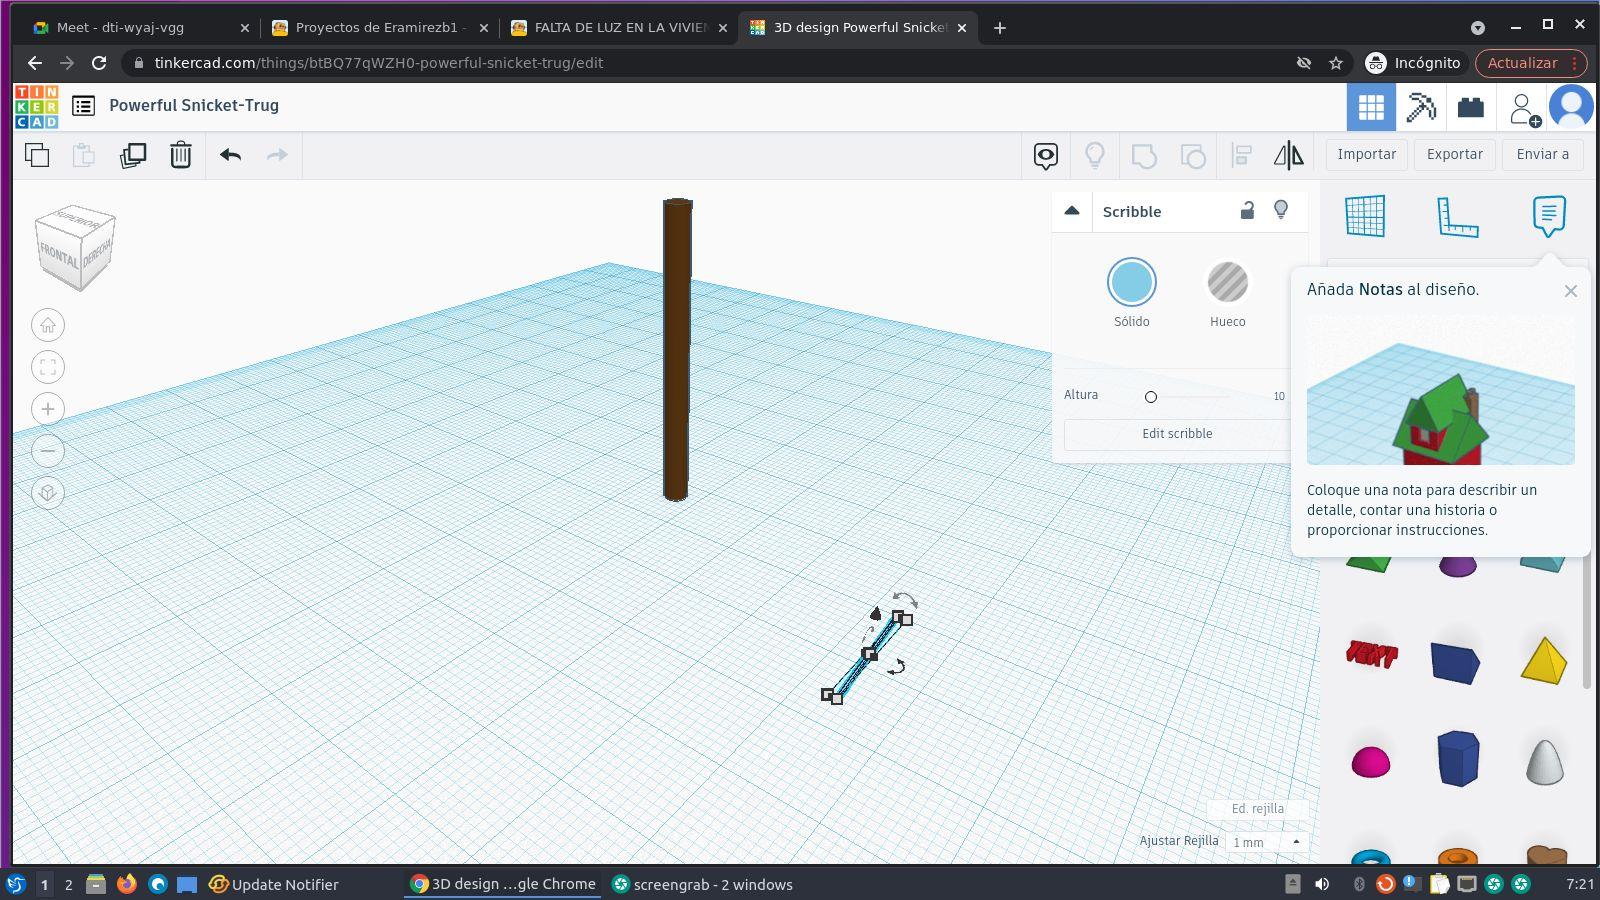Open the Enviar a menu
The height and width of the screenshot is (900, 1600).
pos(1542,154)
